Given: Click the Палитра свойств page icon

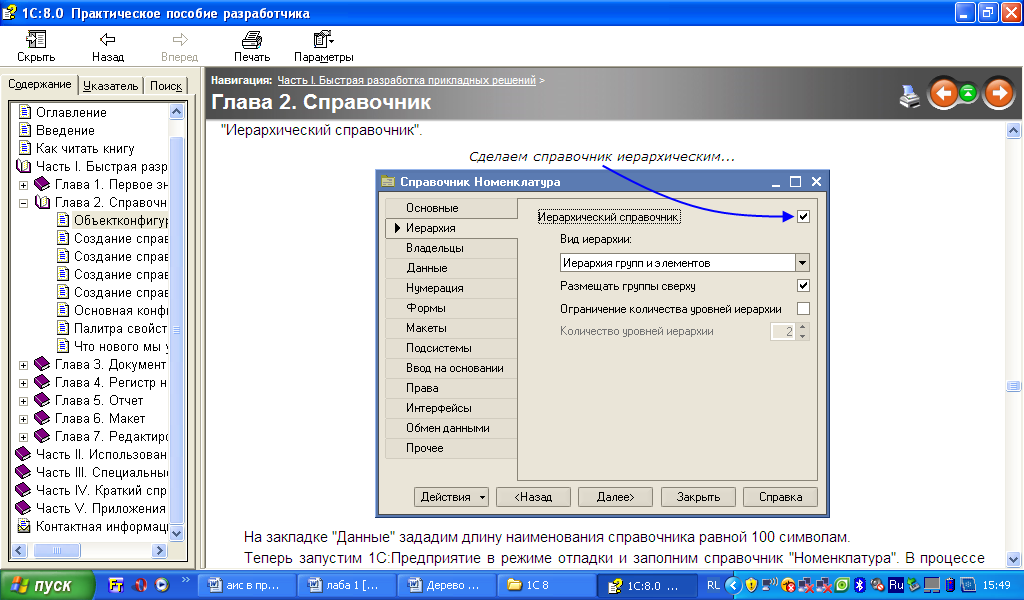Looking at the screenshot, I should [63, 328].
